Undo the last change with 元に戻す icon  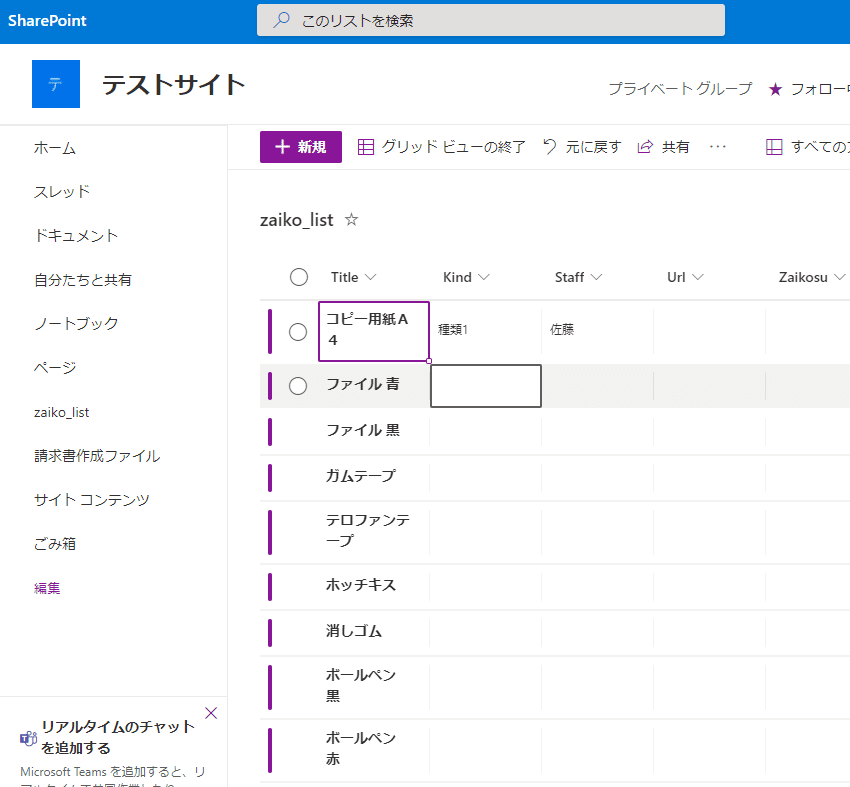pyautogui.click(x=548, y=145)
